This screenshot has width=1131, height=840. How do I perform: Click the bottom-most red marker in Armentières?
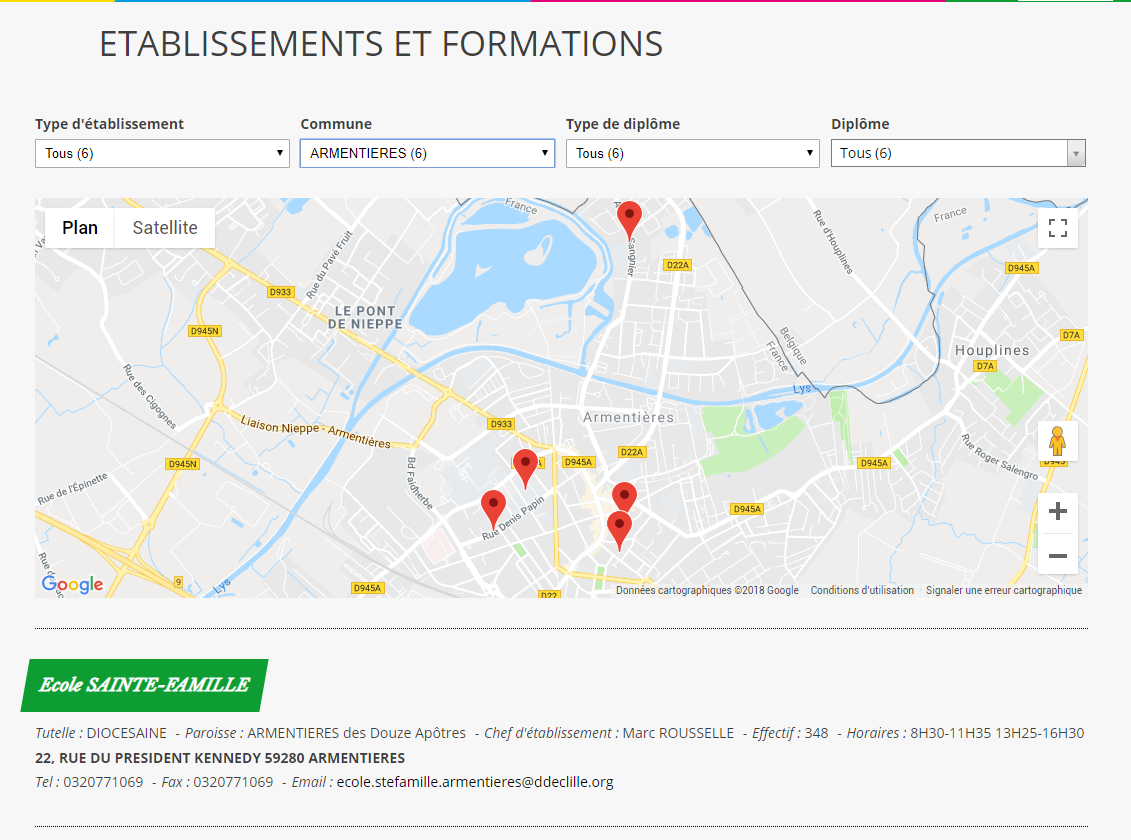[619, 528]
